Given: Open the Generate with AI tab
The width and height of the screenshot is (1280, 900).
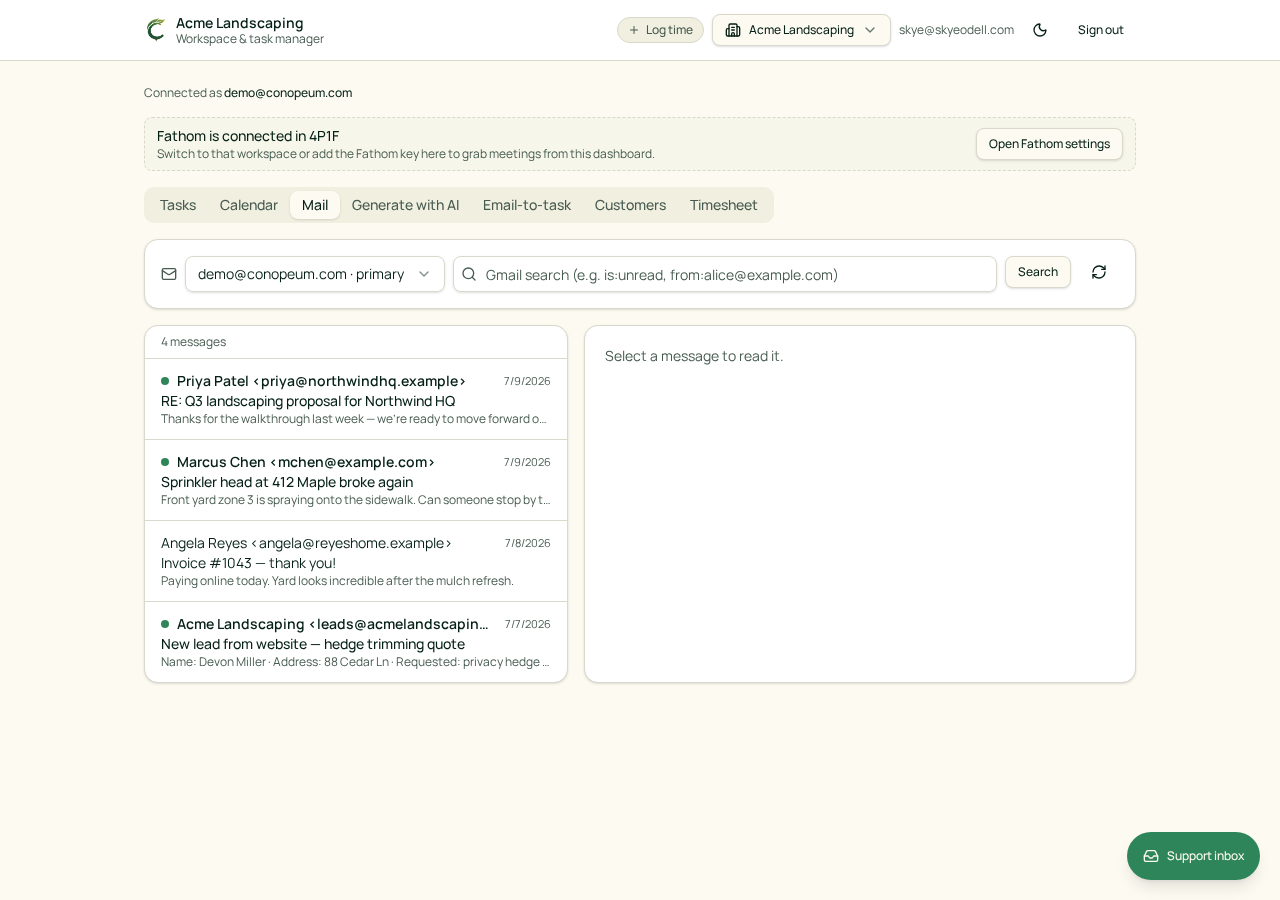Looking at the screenshot, I should 405,205.
